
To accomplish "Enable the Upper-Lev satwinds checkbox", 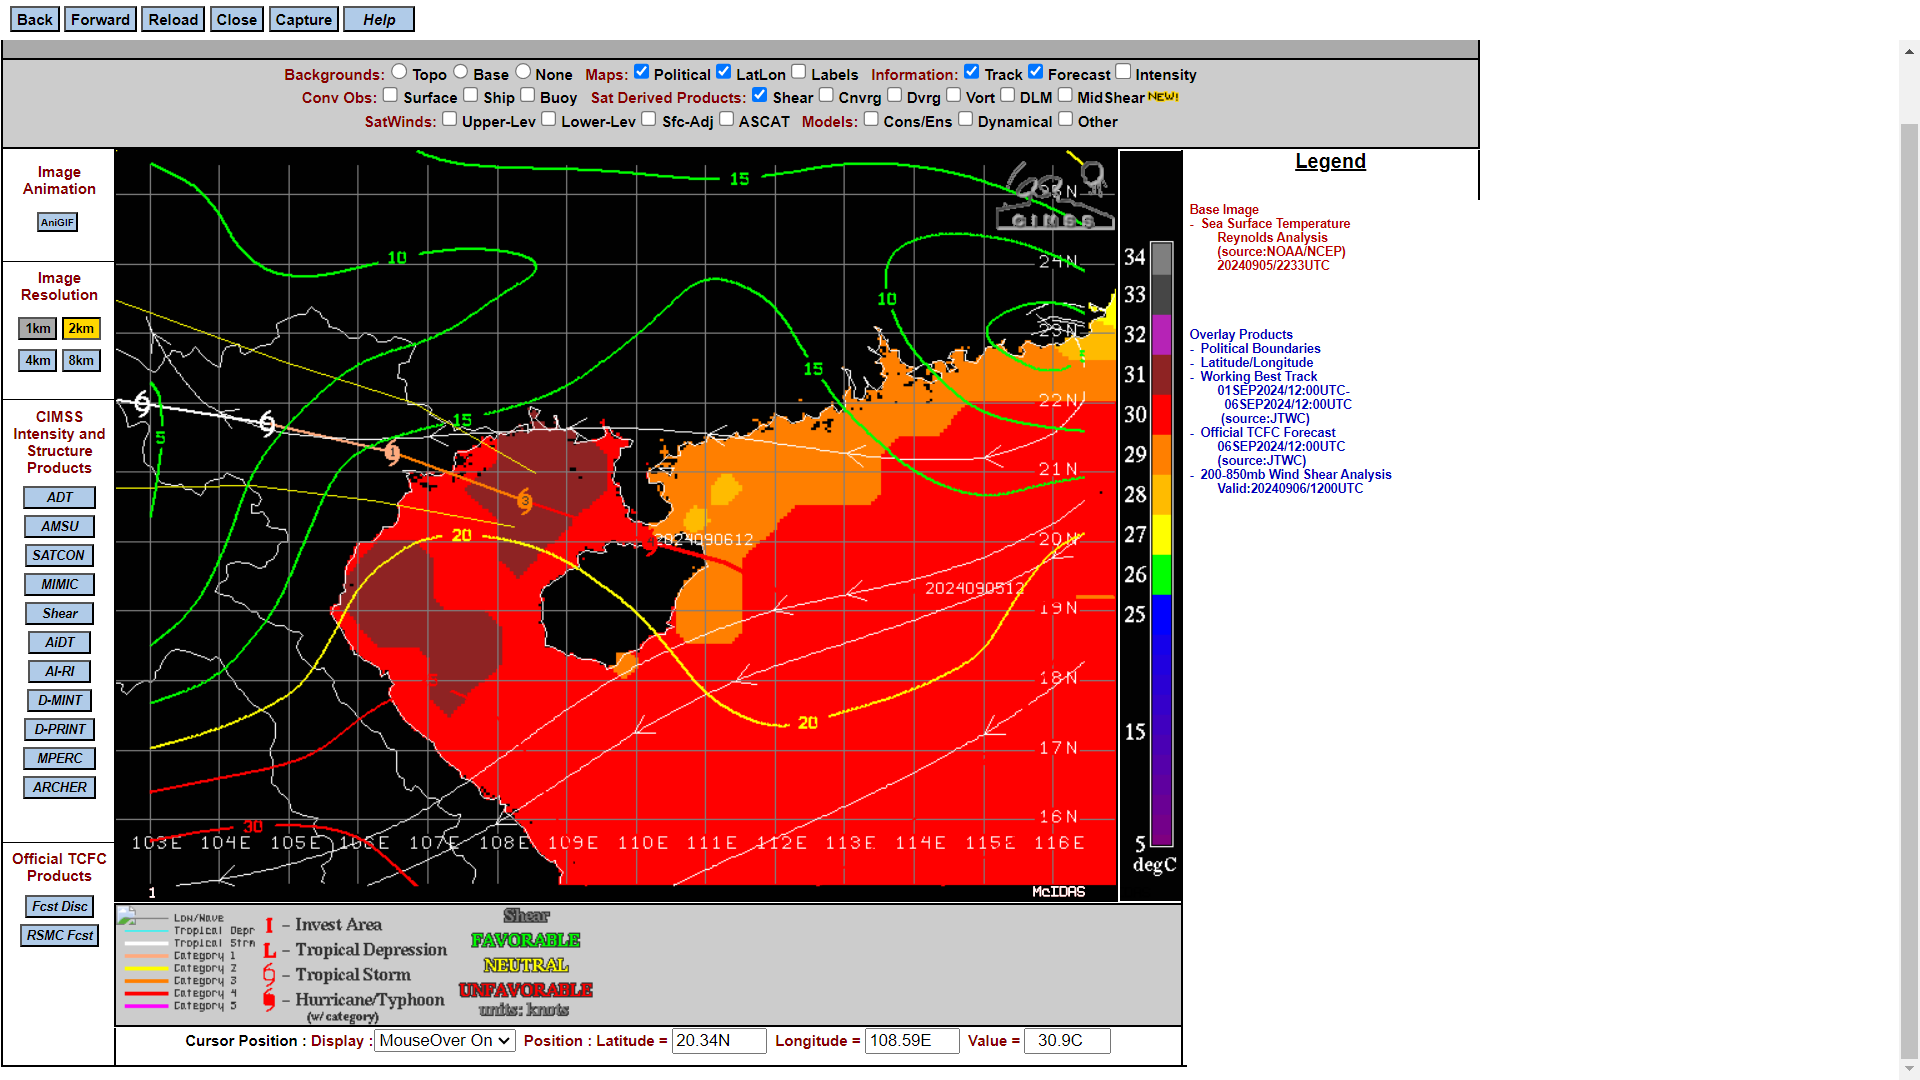I will [450, 119].
